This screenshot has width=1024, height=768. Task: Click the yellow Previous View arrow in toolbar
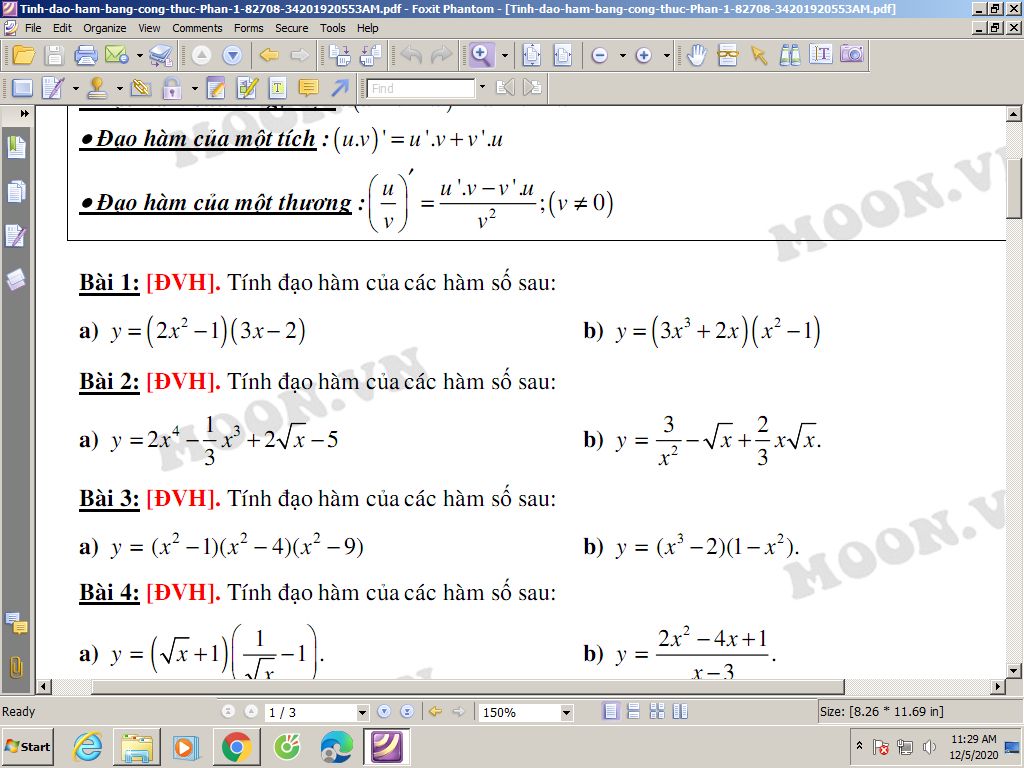[x=268, y=56]
